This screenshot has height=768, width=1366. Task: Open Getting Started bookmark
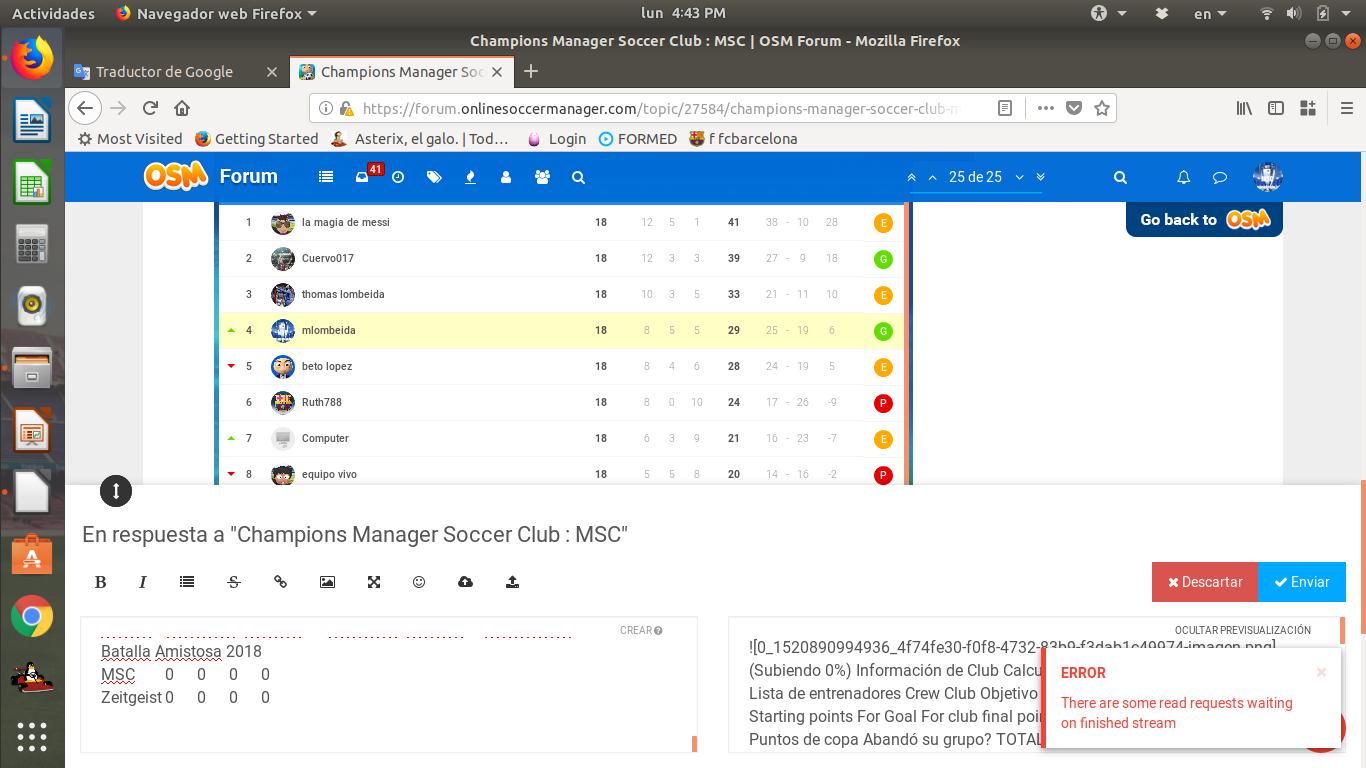click(x=256, y=139)
